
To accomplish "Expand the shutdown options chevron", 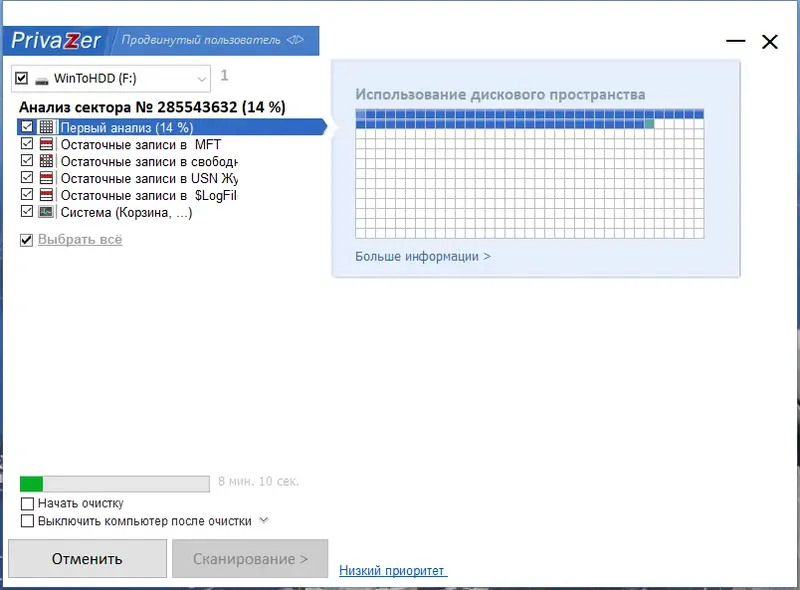I will pyautogui.click(x=264, y=521).
